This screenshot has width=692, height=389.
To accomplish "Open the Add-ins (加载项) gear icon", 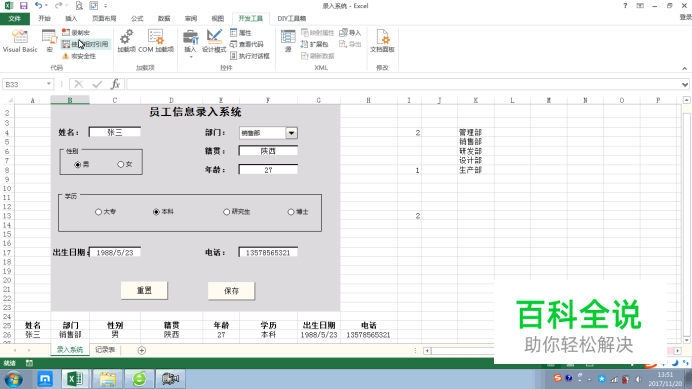I will click(126, 41).
